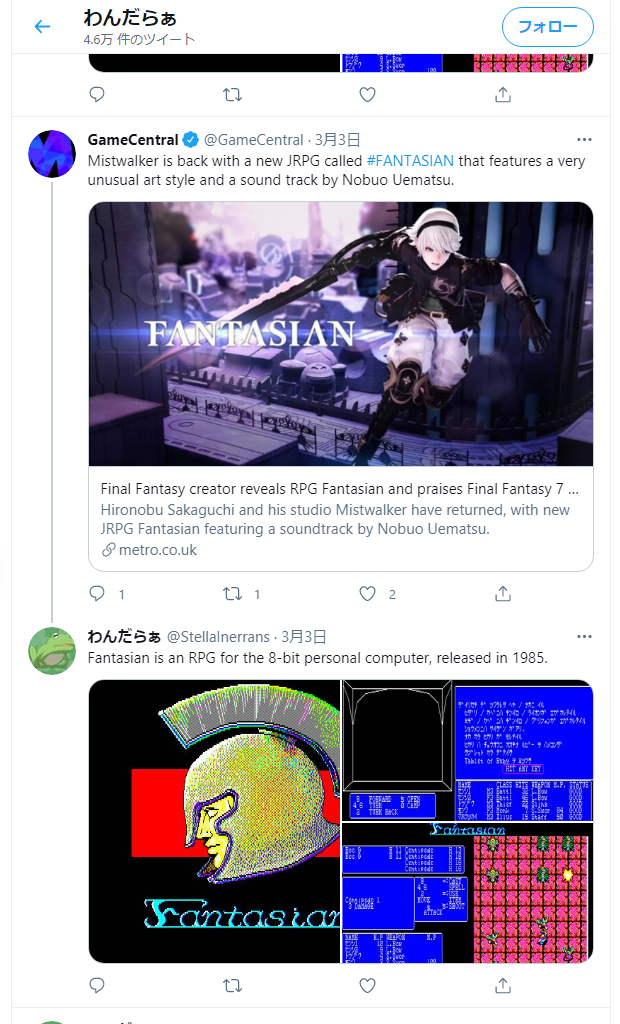Go back with the blue arrow icon
Screen dimensions: 620x1024
pos(42,27)
